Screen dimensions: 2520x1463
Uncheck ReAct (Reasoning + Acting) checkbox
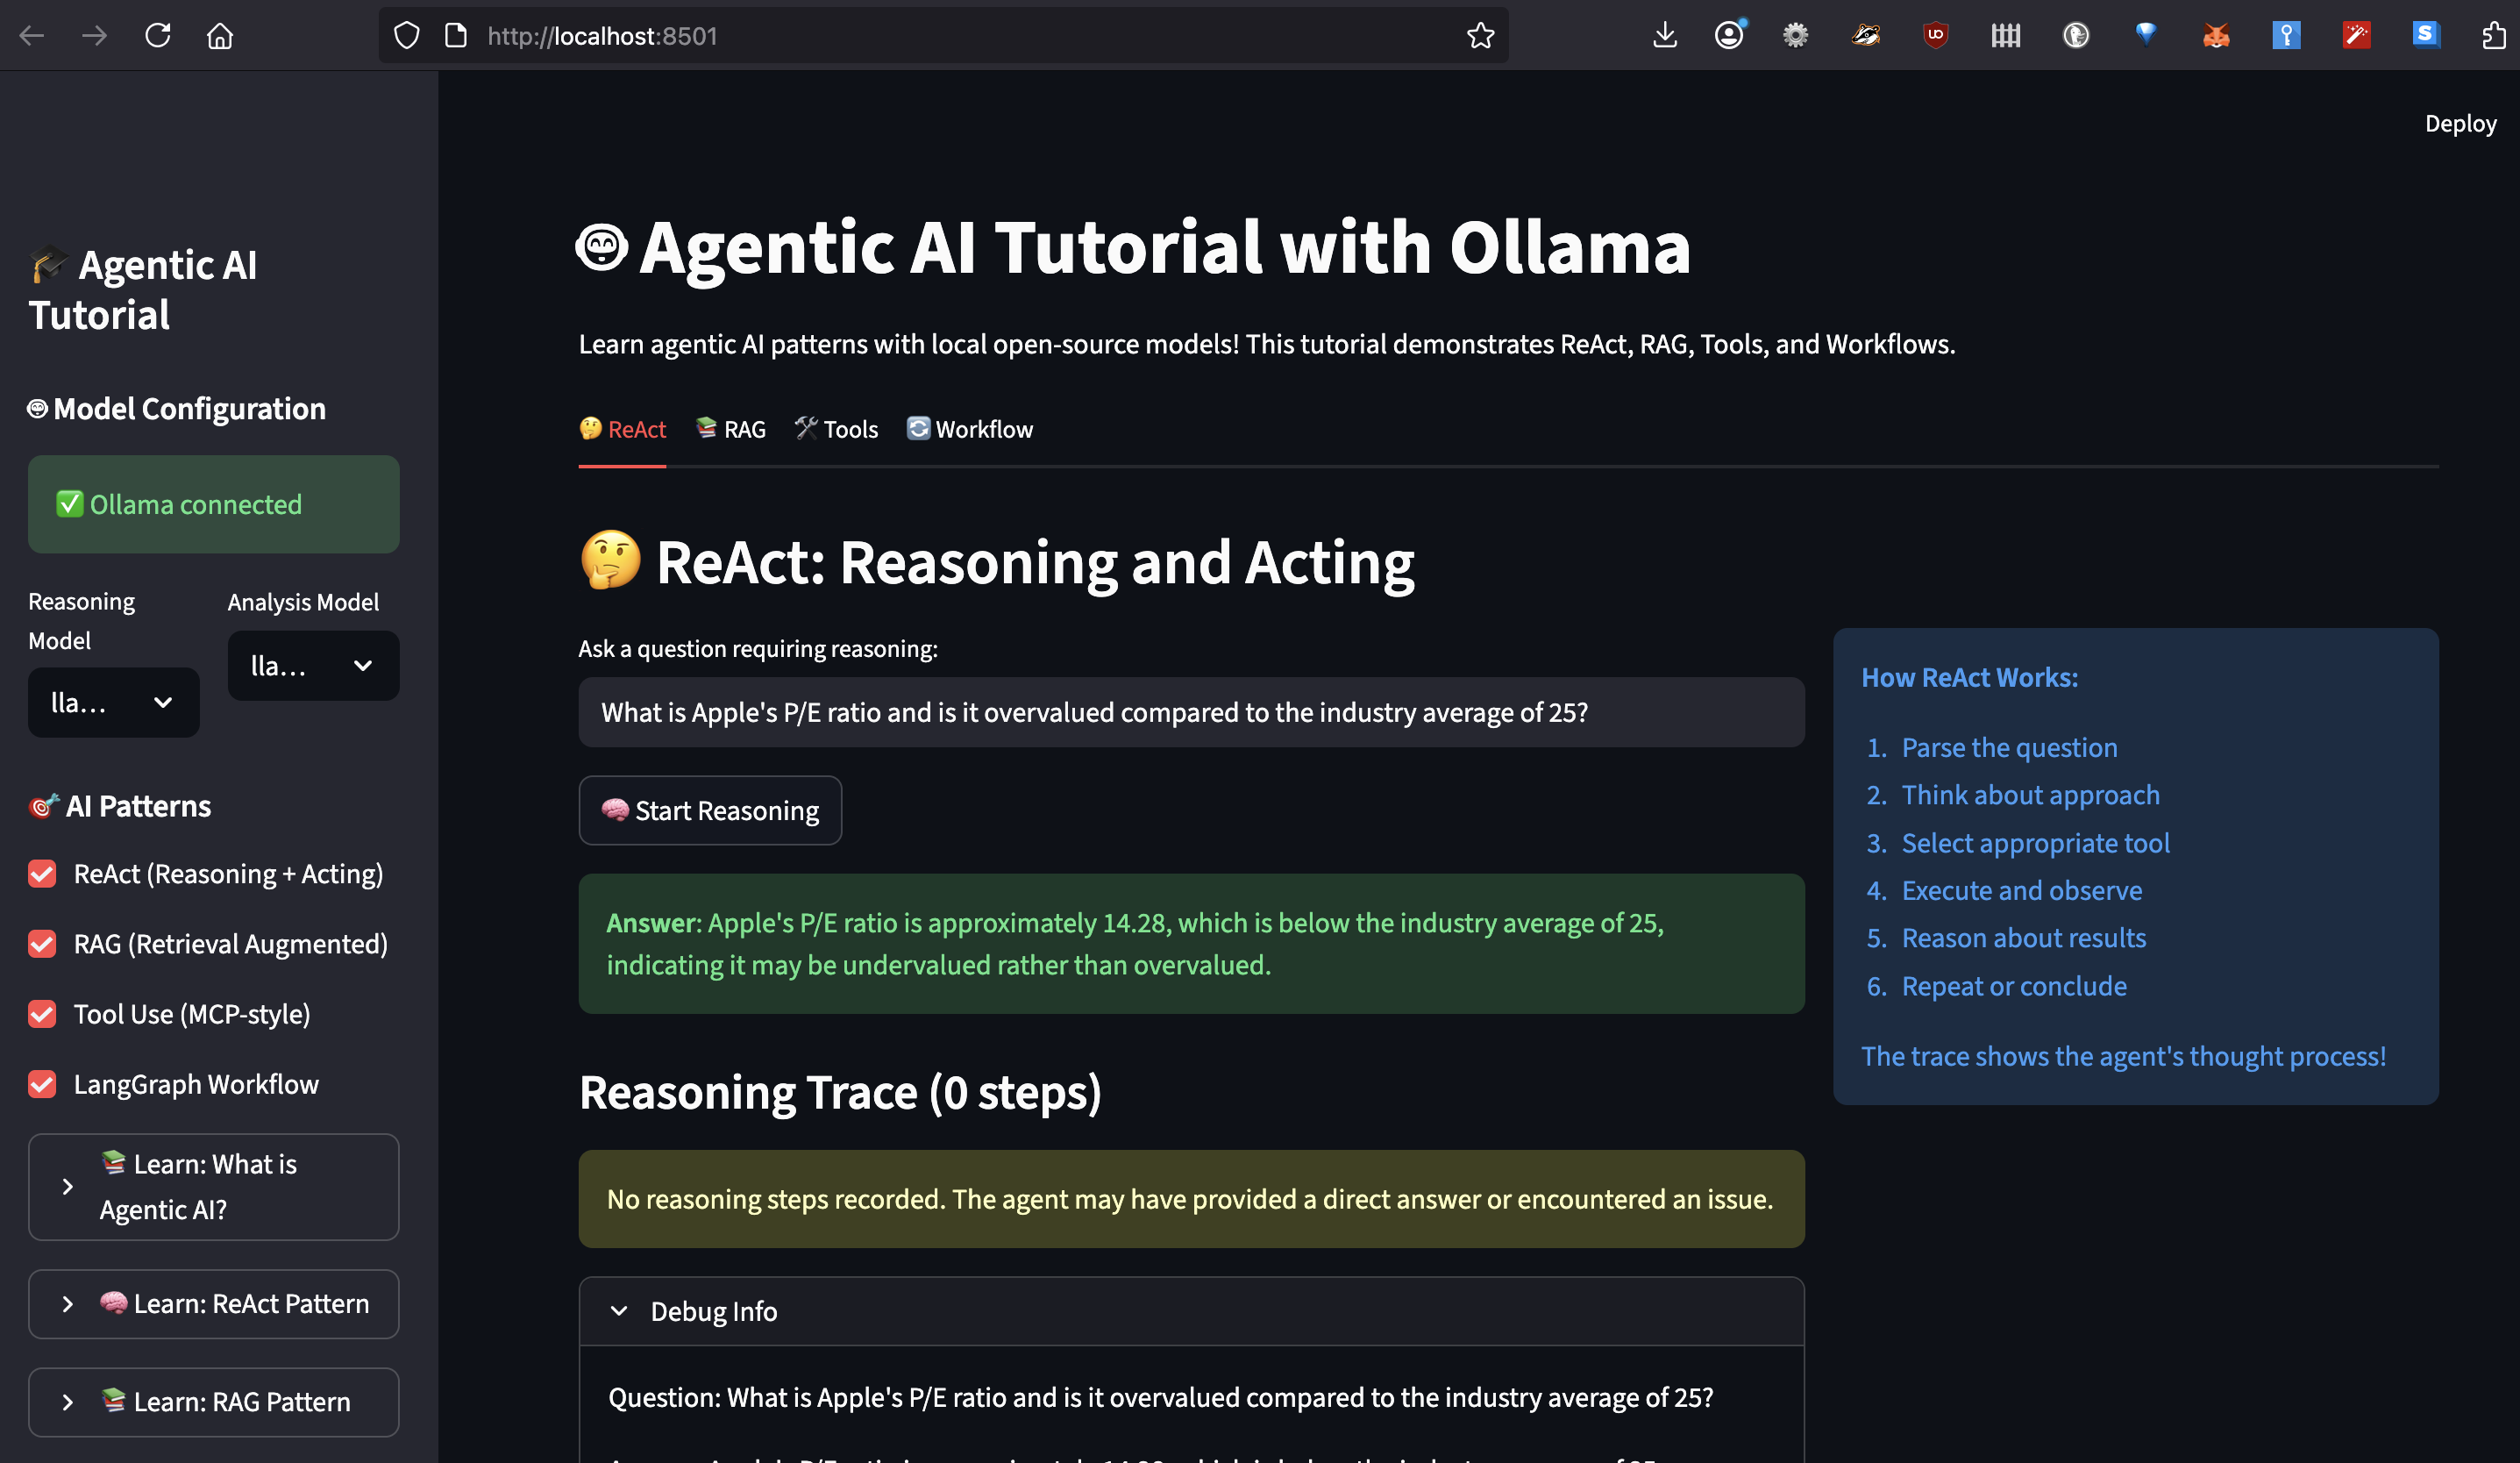pos(42,874)
